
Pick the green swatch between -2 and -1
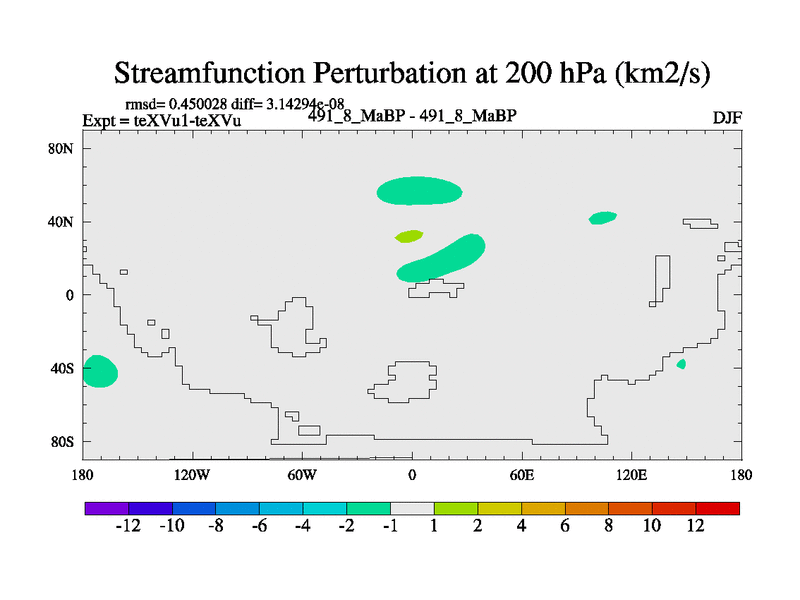368,508
